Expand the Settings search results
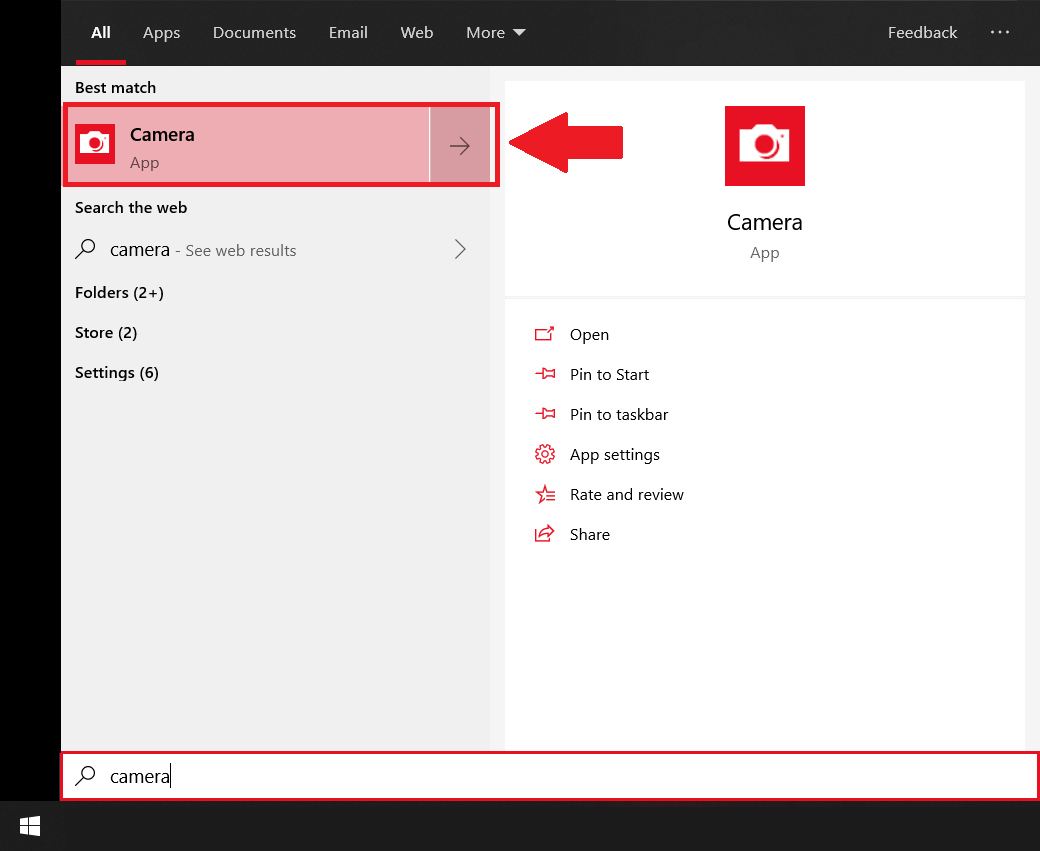 (117, 372)
